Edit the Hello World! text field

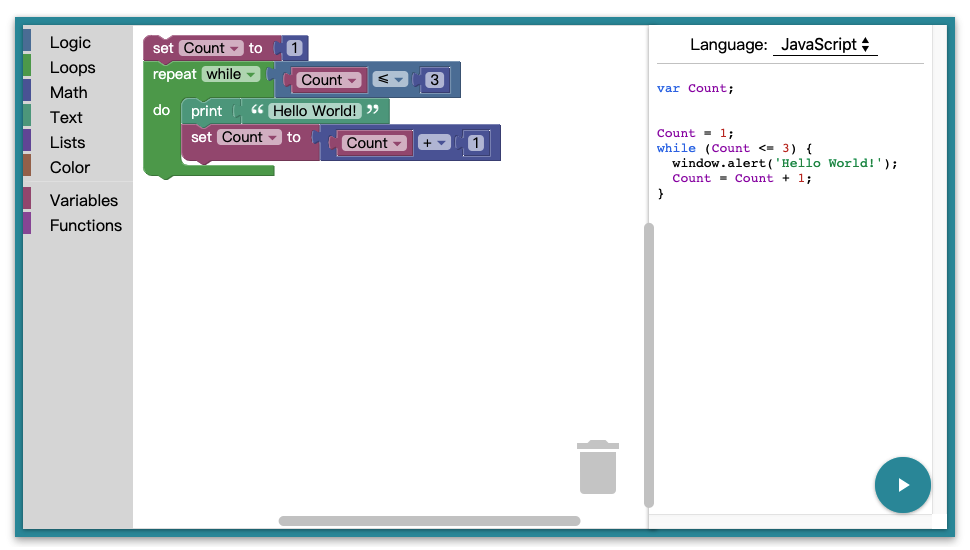click(x=315, y=111)
